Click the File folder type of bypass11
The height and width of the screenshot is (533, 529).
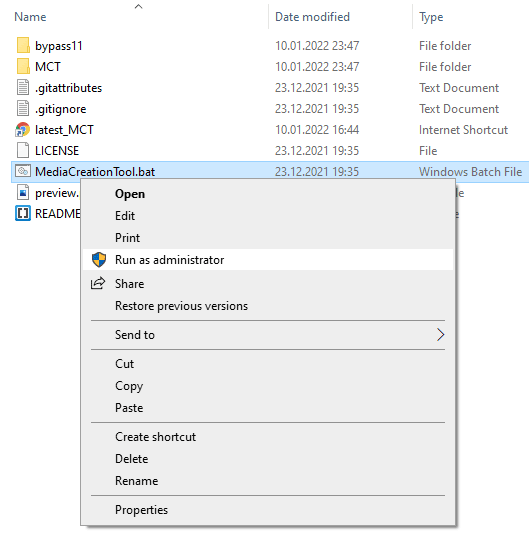[x=445, y=46]
